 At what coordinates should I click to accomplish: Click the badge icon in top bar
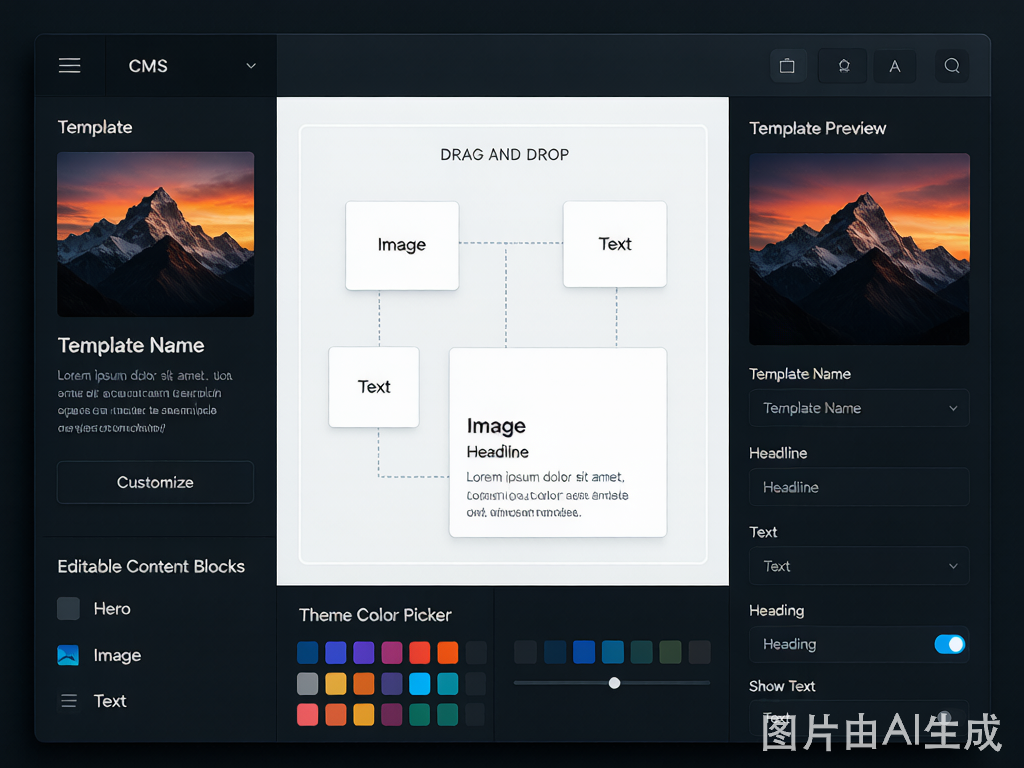point(843,66)
